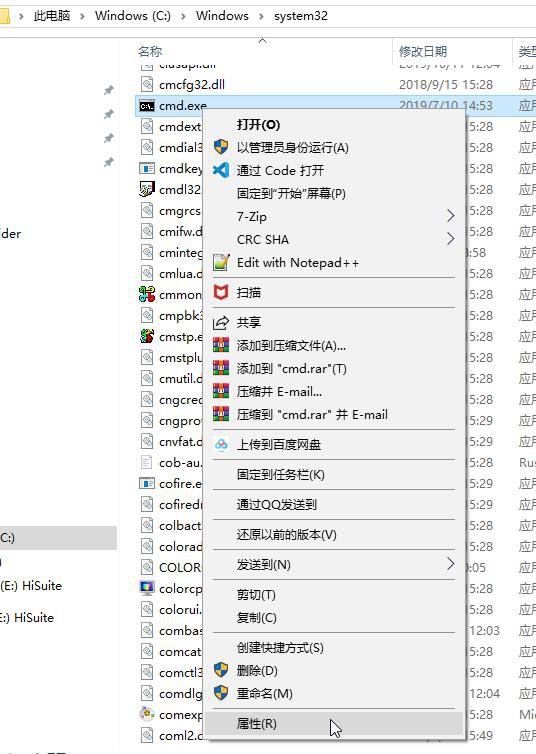The width and height of the screenshot is (536, 754).
Task: Open the dropdown chevron after Windows (C:)
Action: [x=183, y=16]
